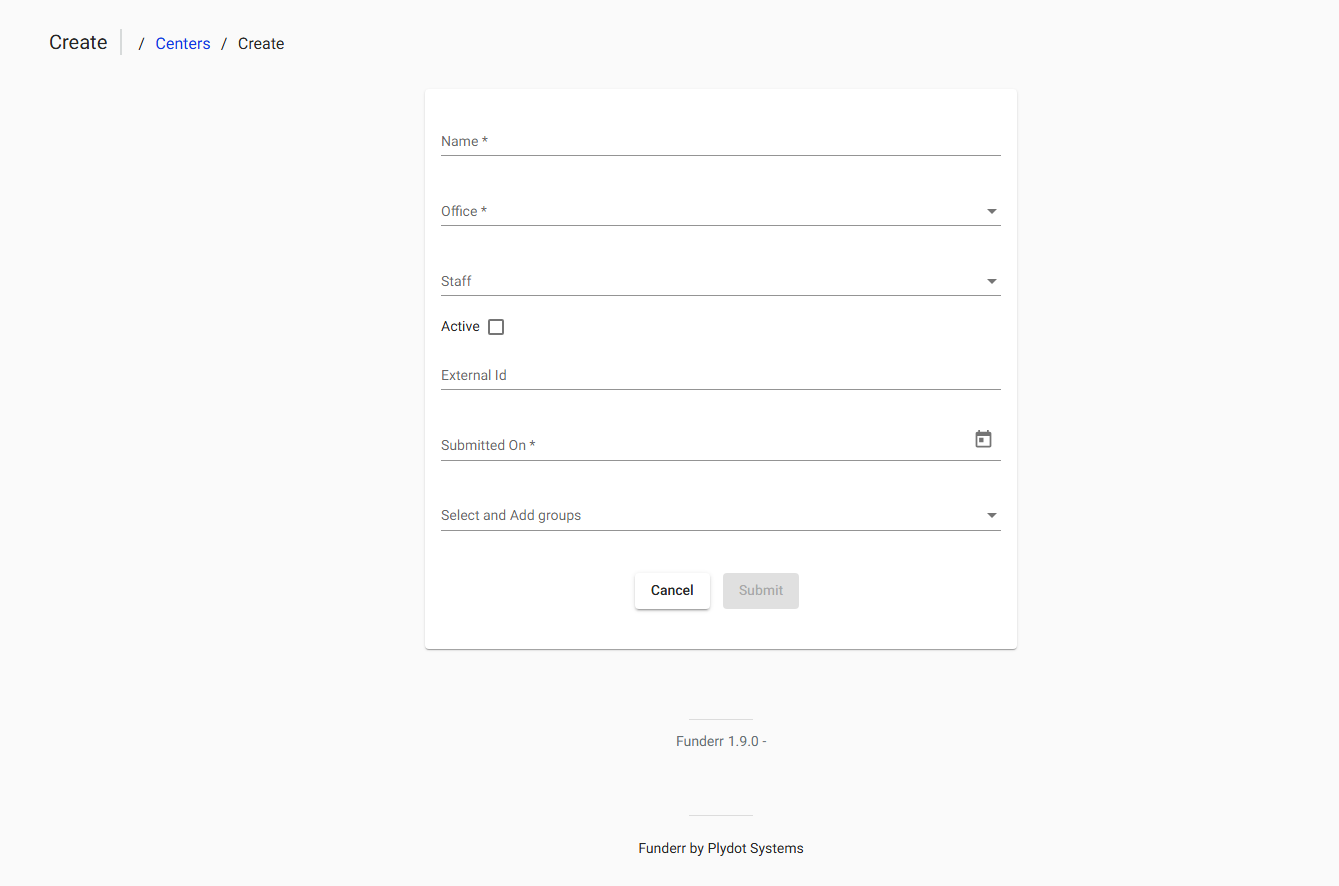Click the Submitted On text field
Screen dimensions: 1339x886
pos(700,445)
